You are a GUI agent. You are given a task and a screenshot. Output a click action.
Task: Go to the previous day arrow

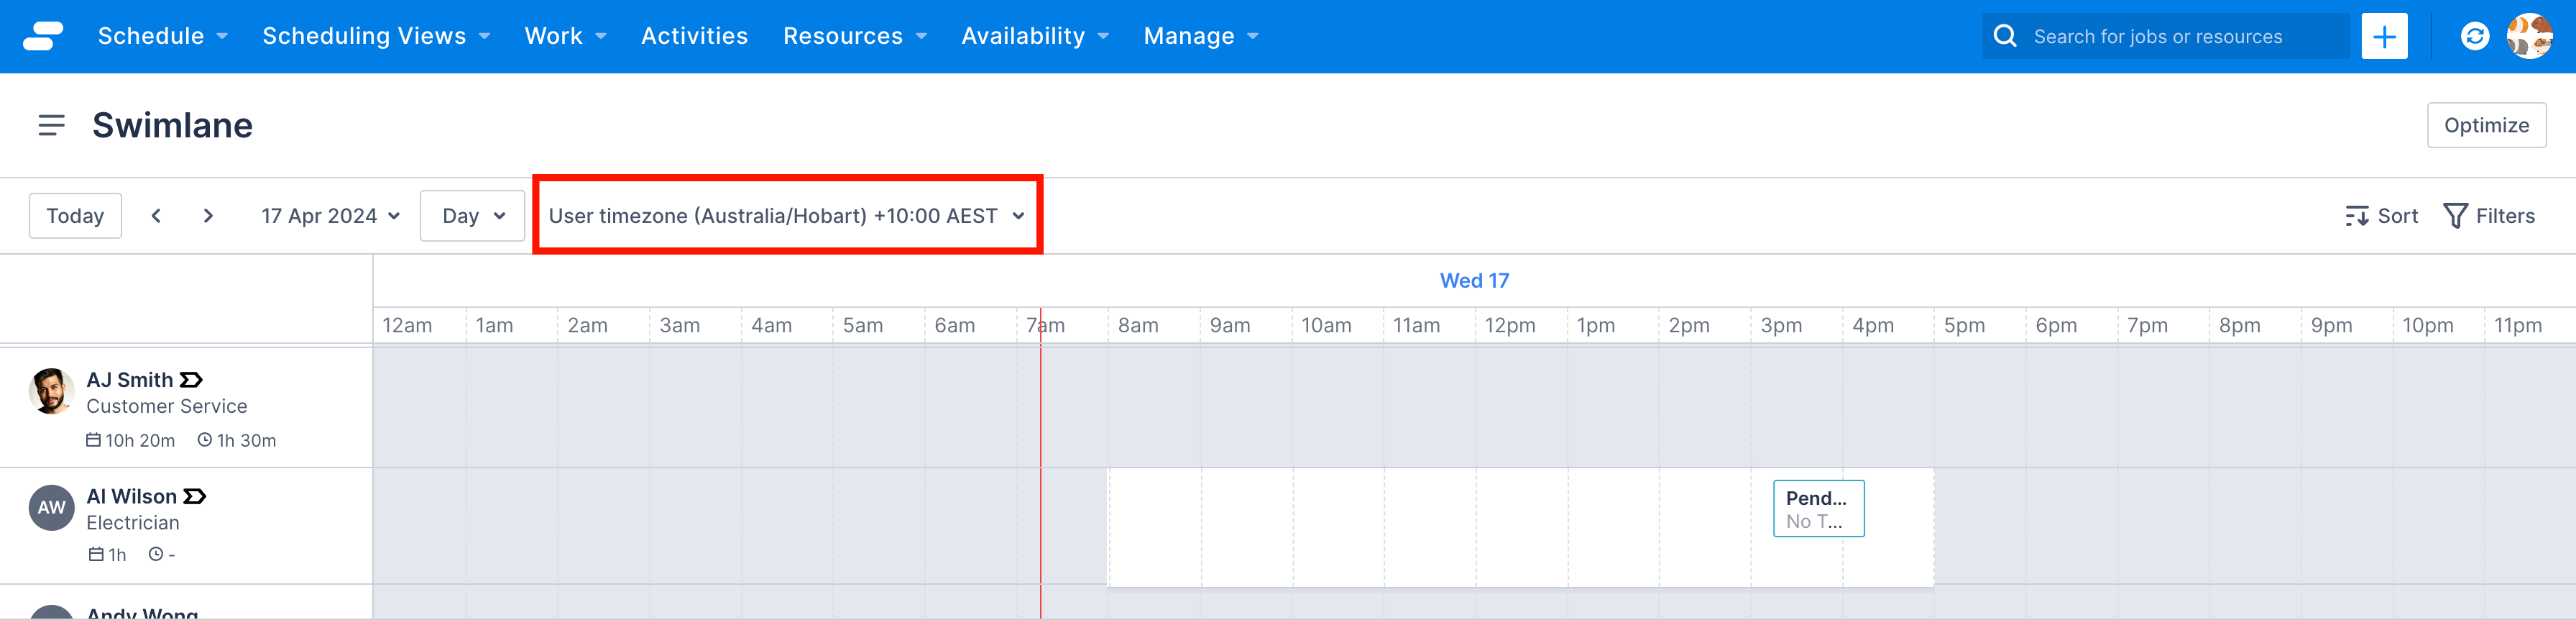(156, 216)
